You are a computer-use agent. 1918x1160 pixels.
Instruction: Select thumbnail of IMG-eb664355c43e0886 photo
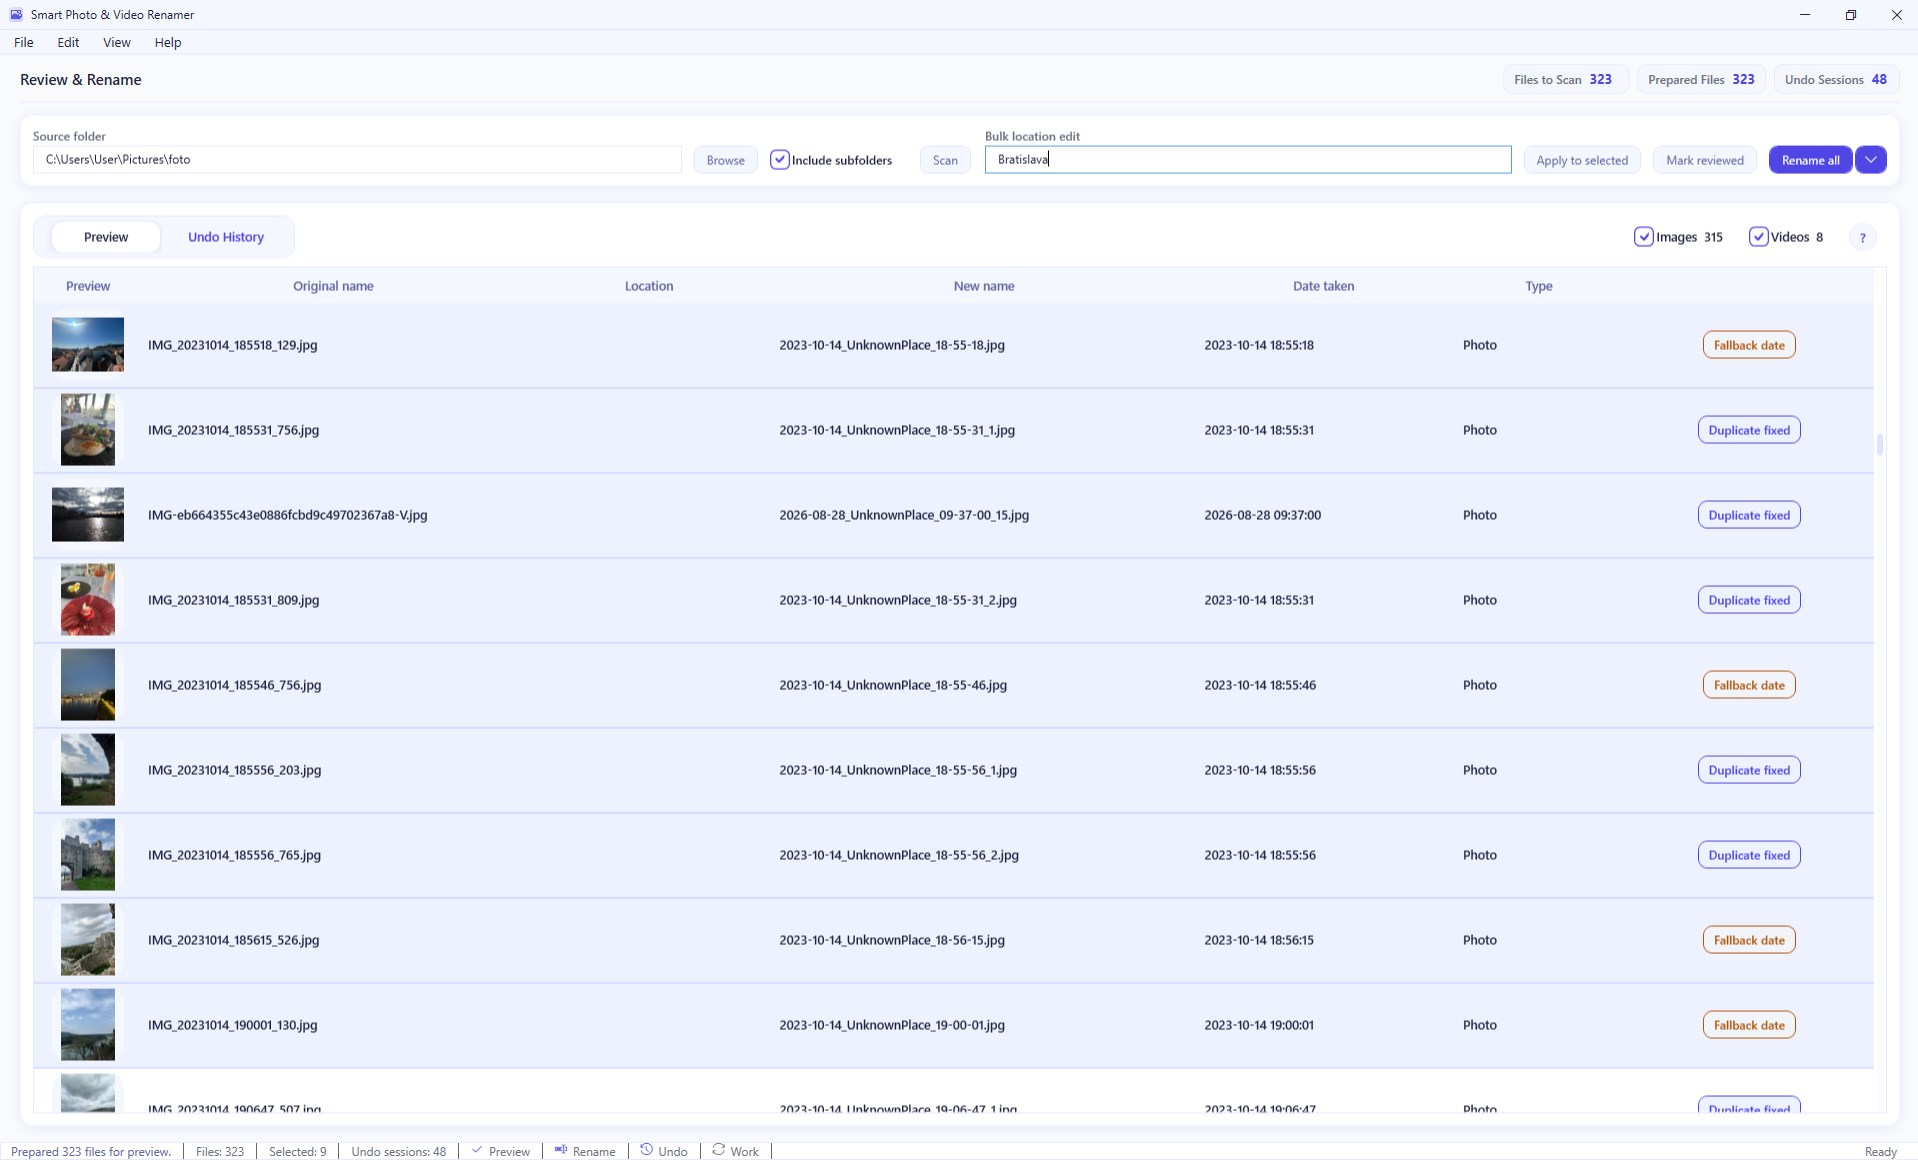pos(88,515)
